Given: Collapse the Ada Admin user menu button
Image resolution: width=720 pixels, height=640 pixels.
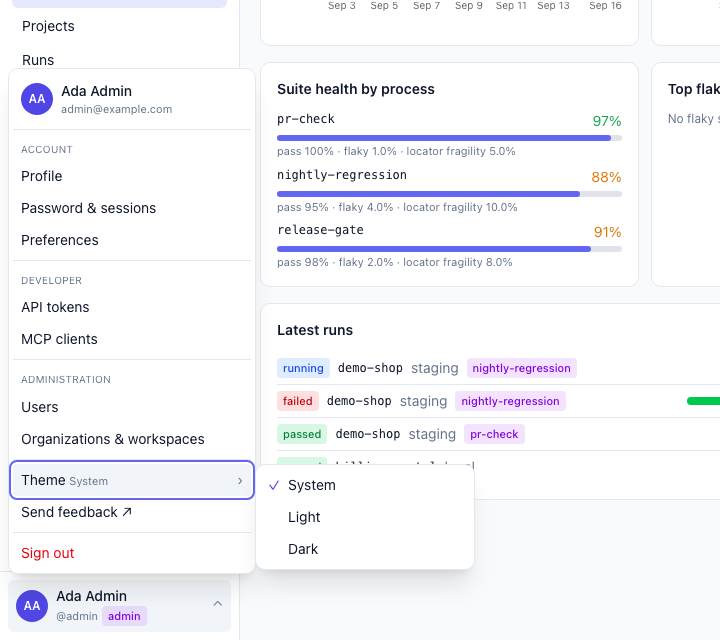Looking at the screenshot, I should [119, 606].
